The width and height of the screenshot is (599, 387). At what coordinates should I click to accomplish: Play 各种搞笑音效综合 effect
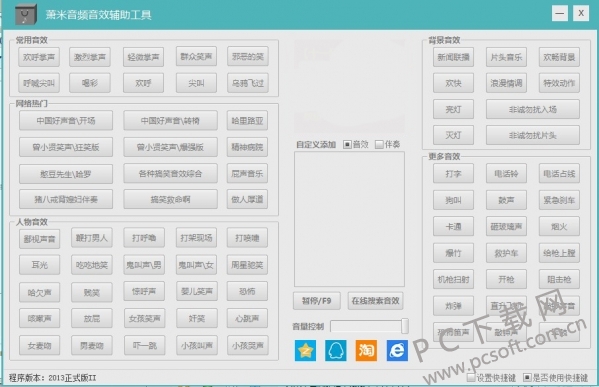coord(170,173)
